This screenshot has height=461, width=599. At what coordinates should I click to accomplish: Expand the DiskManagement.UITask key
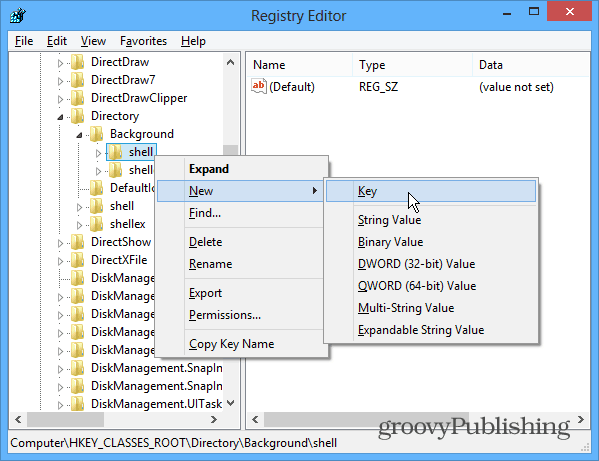[x=60, y=405]
